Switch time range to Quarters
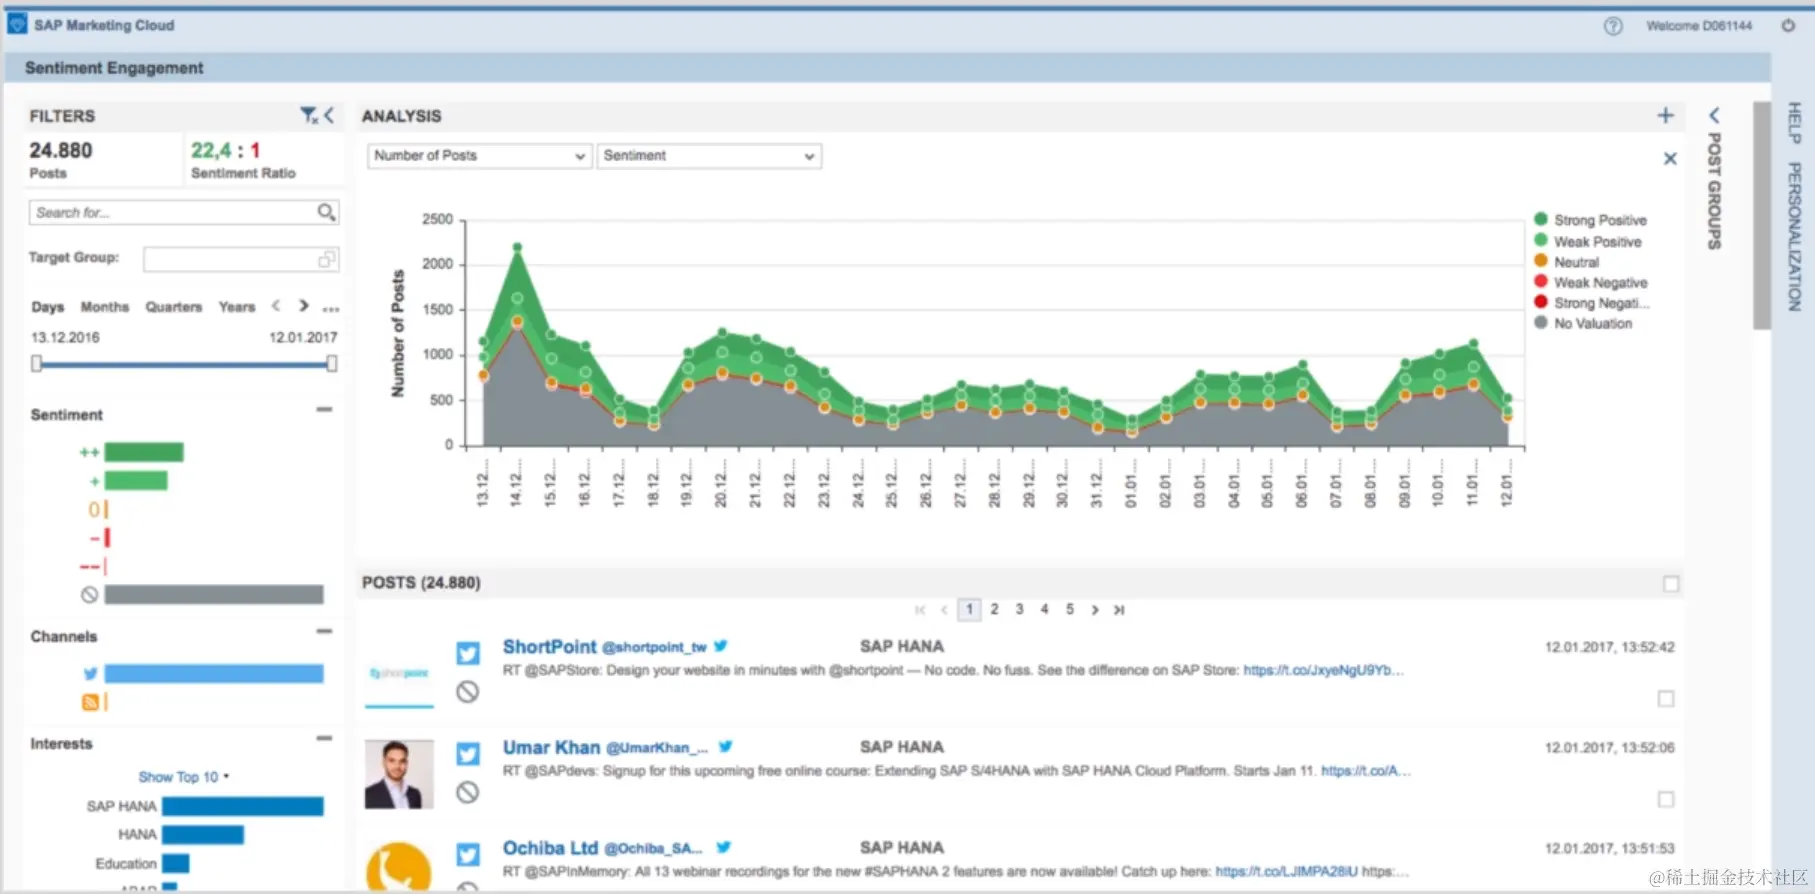Screen dimensions: 1815x894 [x=174, y=307]
